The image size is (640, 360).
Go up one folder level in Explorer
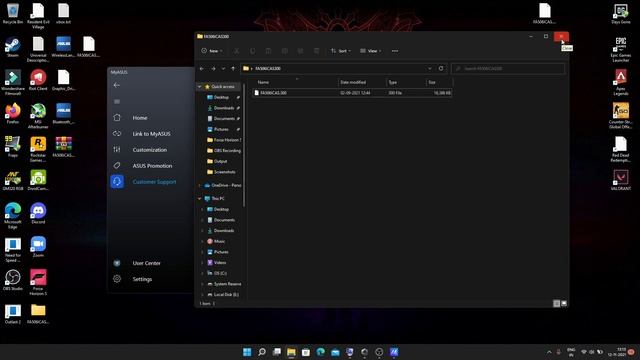233,69
